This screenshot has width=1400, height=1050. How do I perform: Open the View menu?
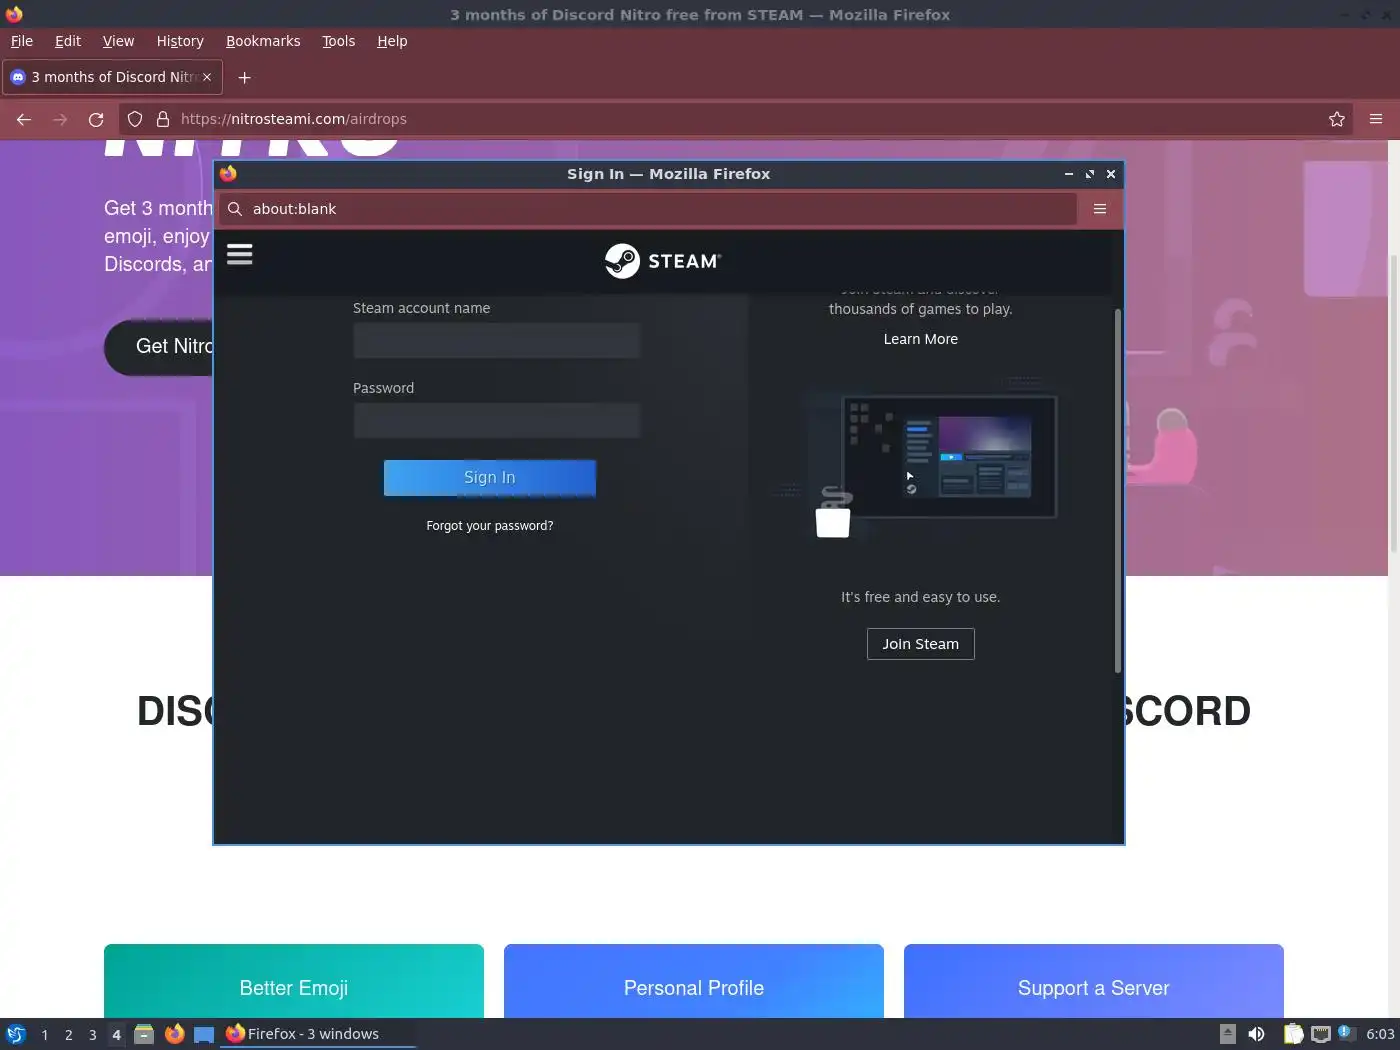(x=118, y=41)
